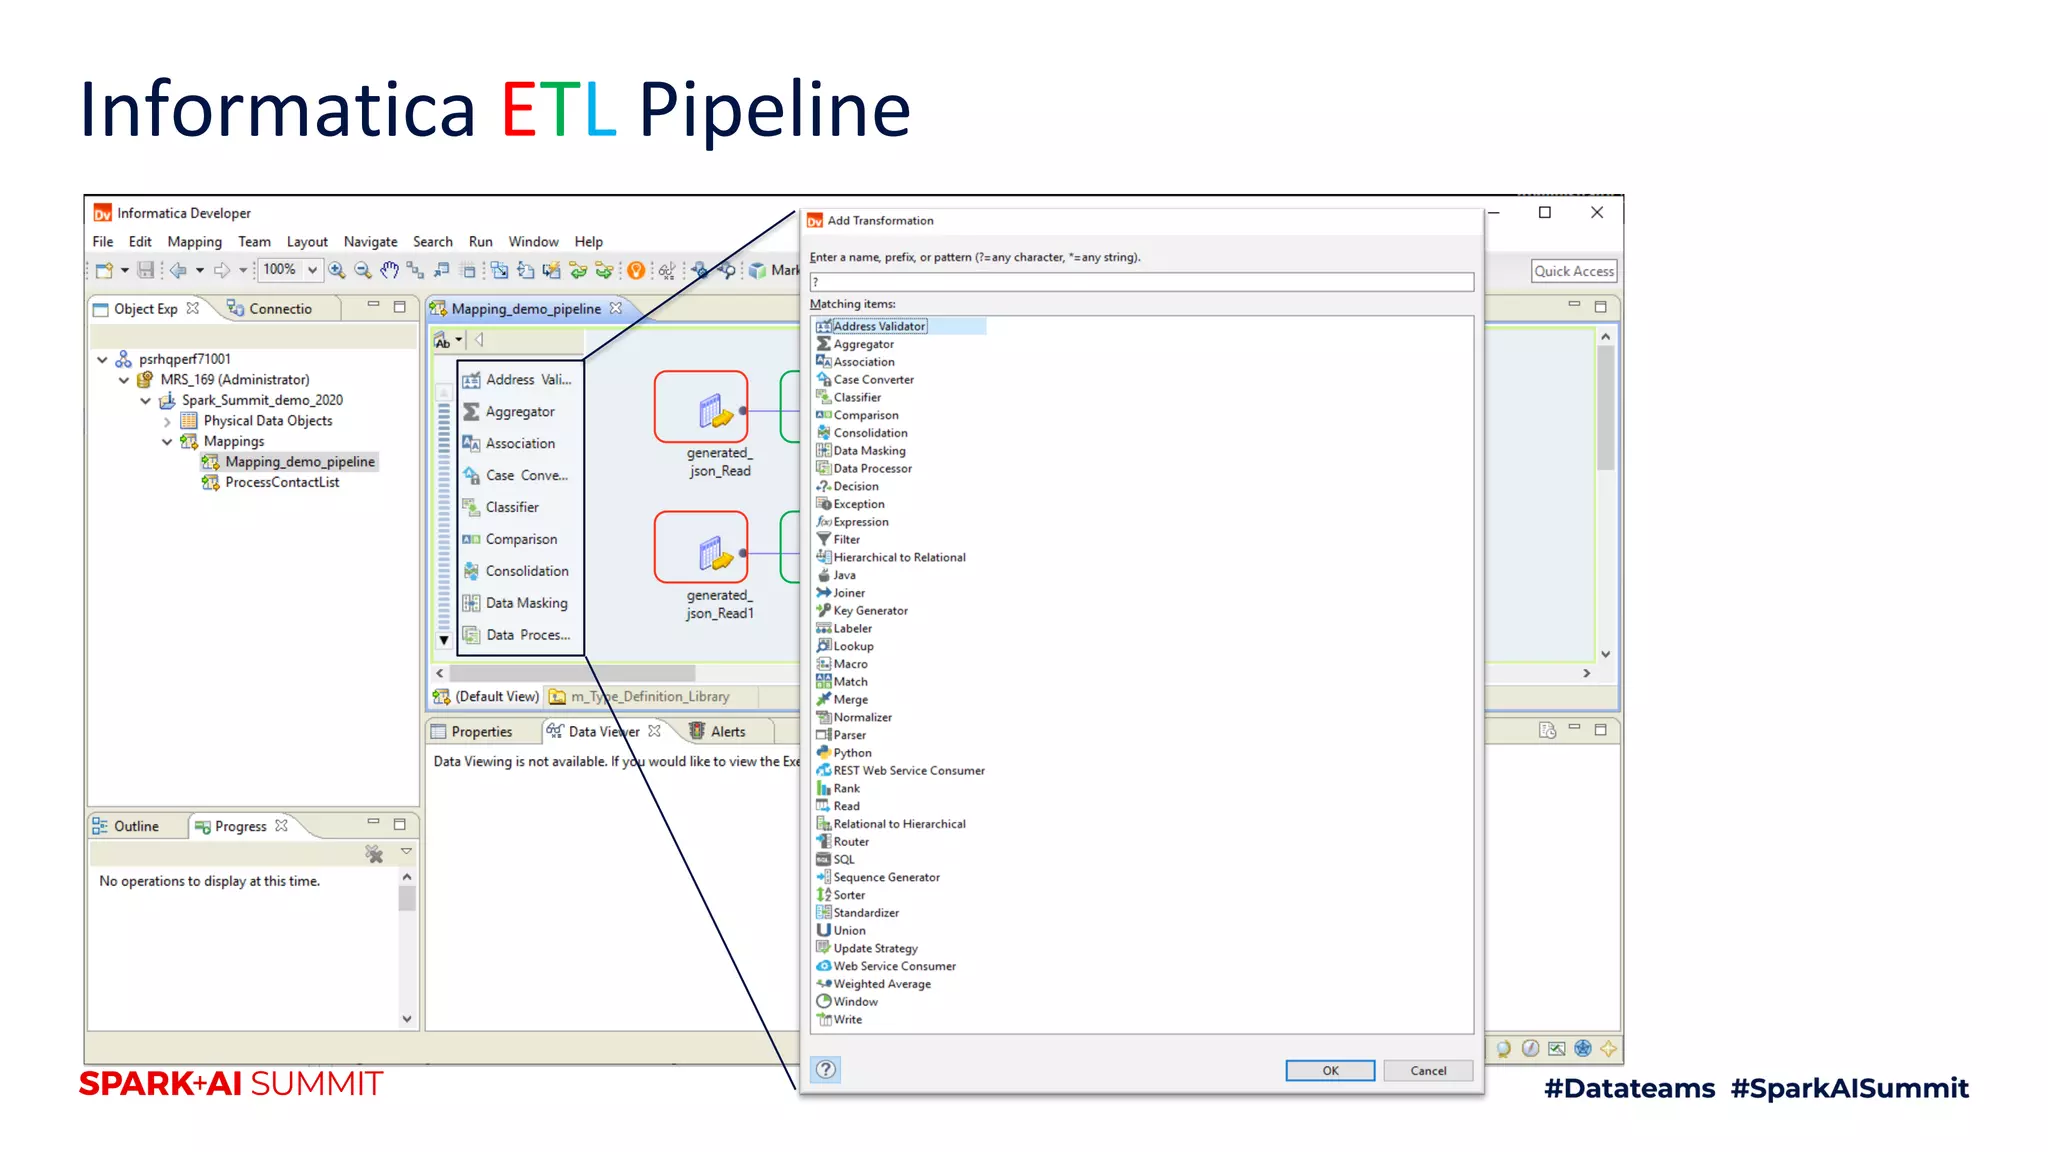Select the generated_json_Read node on canvas
Screen dimensions: 2048x1152
[x=702, y=407]
